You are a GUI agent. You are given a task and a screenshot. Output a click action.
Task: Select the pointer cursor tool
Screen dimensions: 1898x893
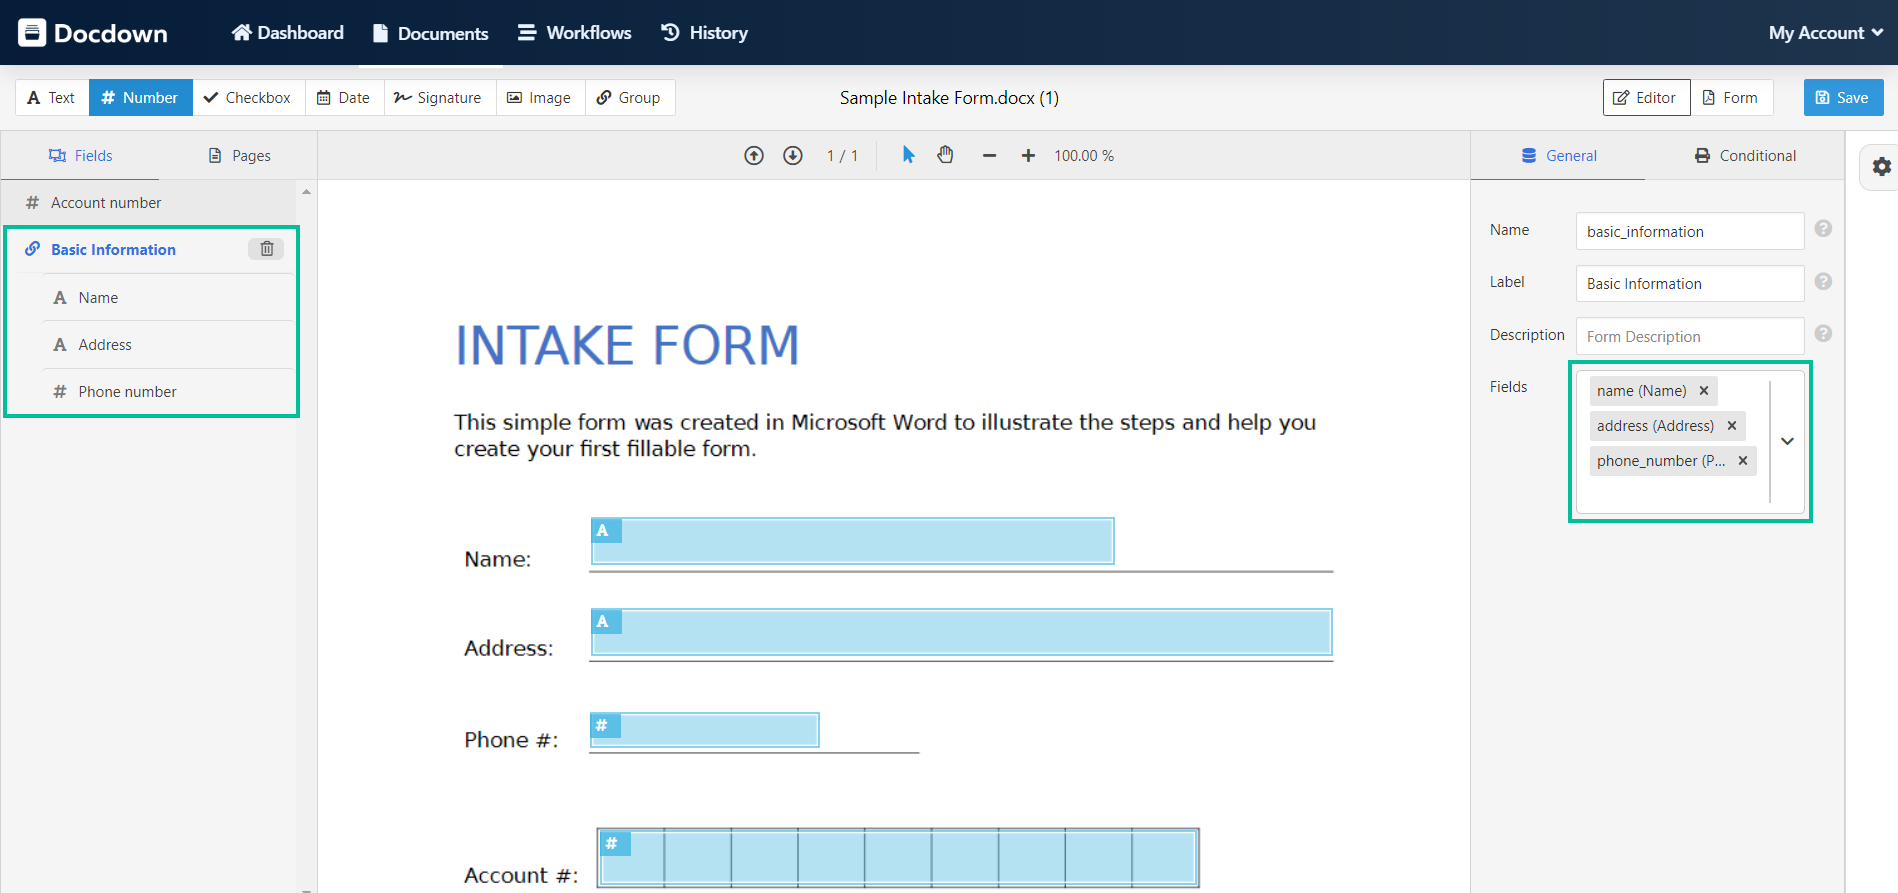pyautogui.click(x=908, y=155)
